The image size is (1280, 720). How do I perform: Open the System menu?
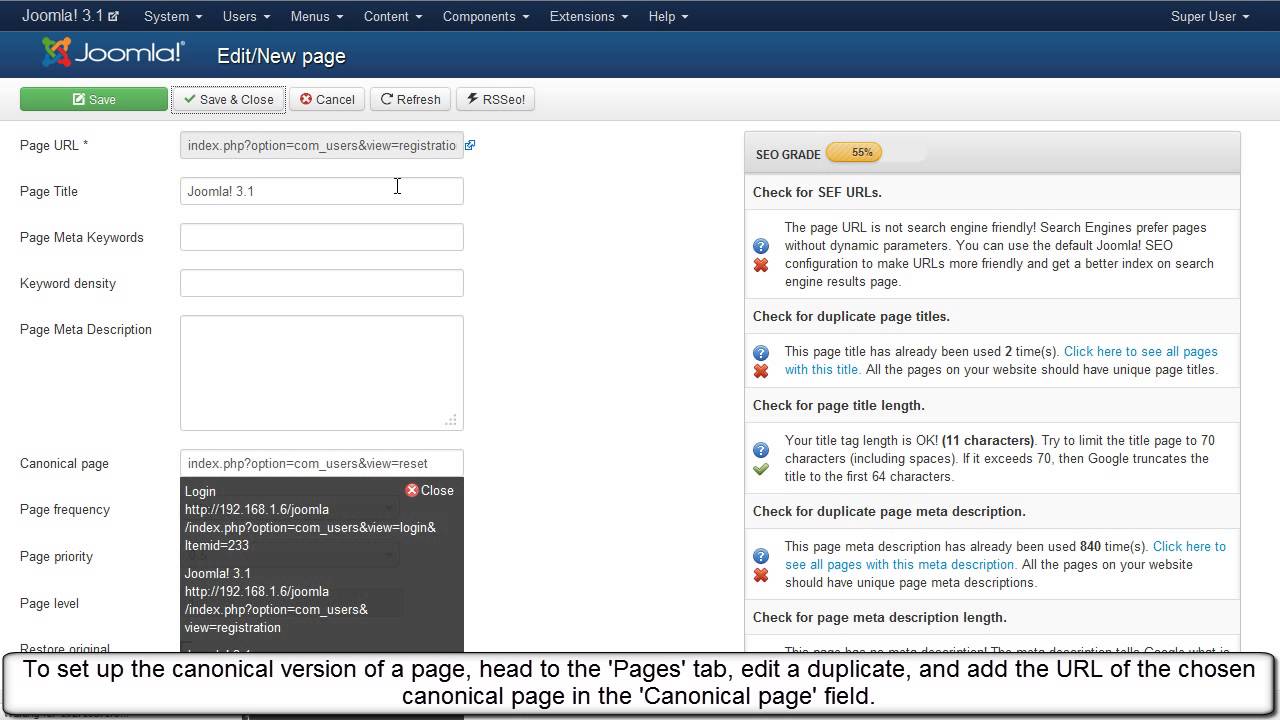point(173,16)
